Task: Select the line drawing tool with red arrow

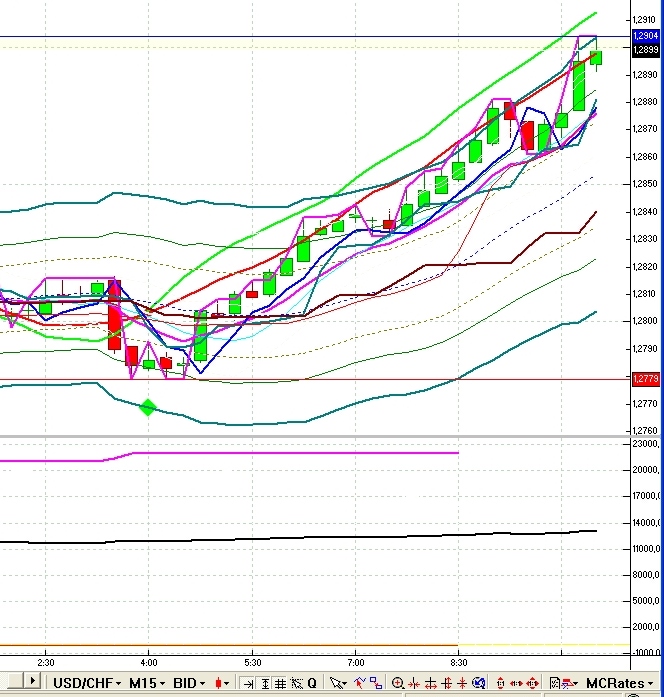Action: click(360, 682)
